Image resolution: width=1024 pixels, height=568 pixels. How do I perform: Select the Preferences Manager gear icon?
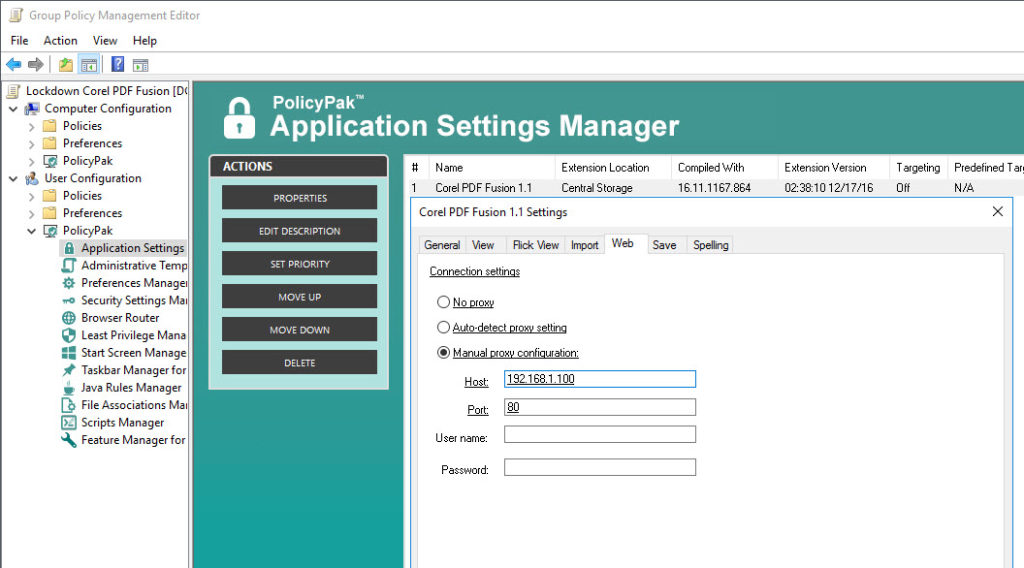tap(69, 283)
